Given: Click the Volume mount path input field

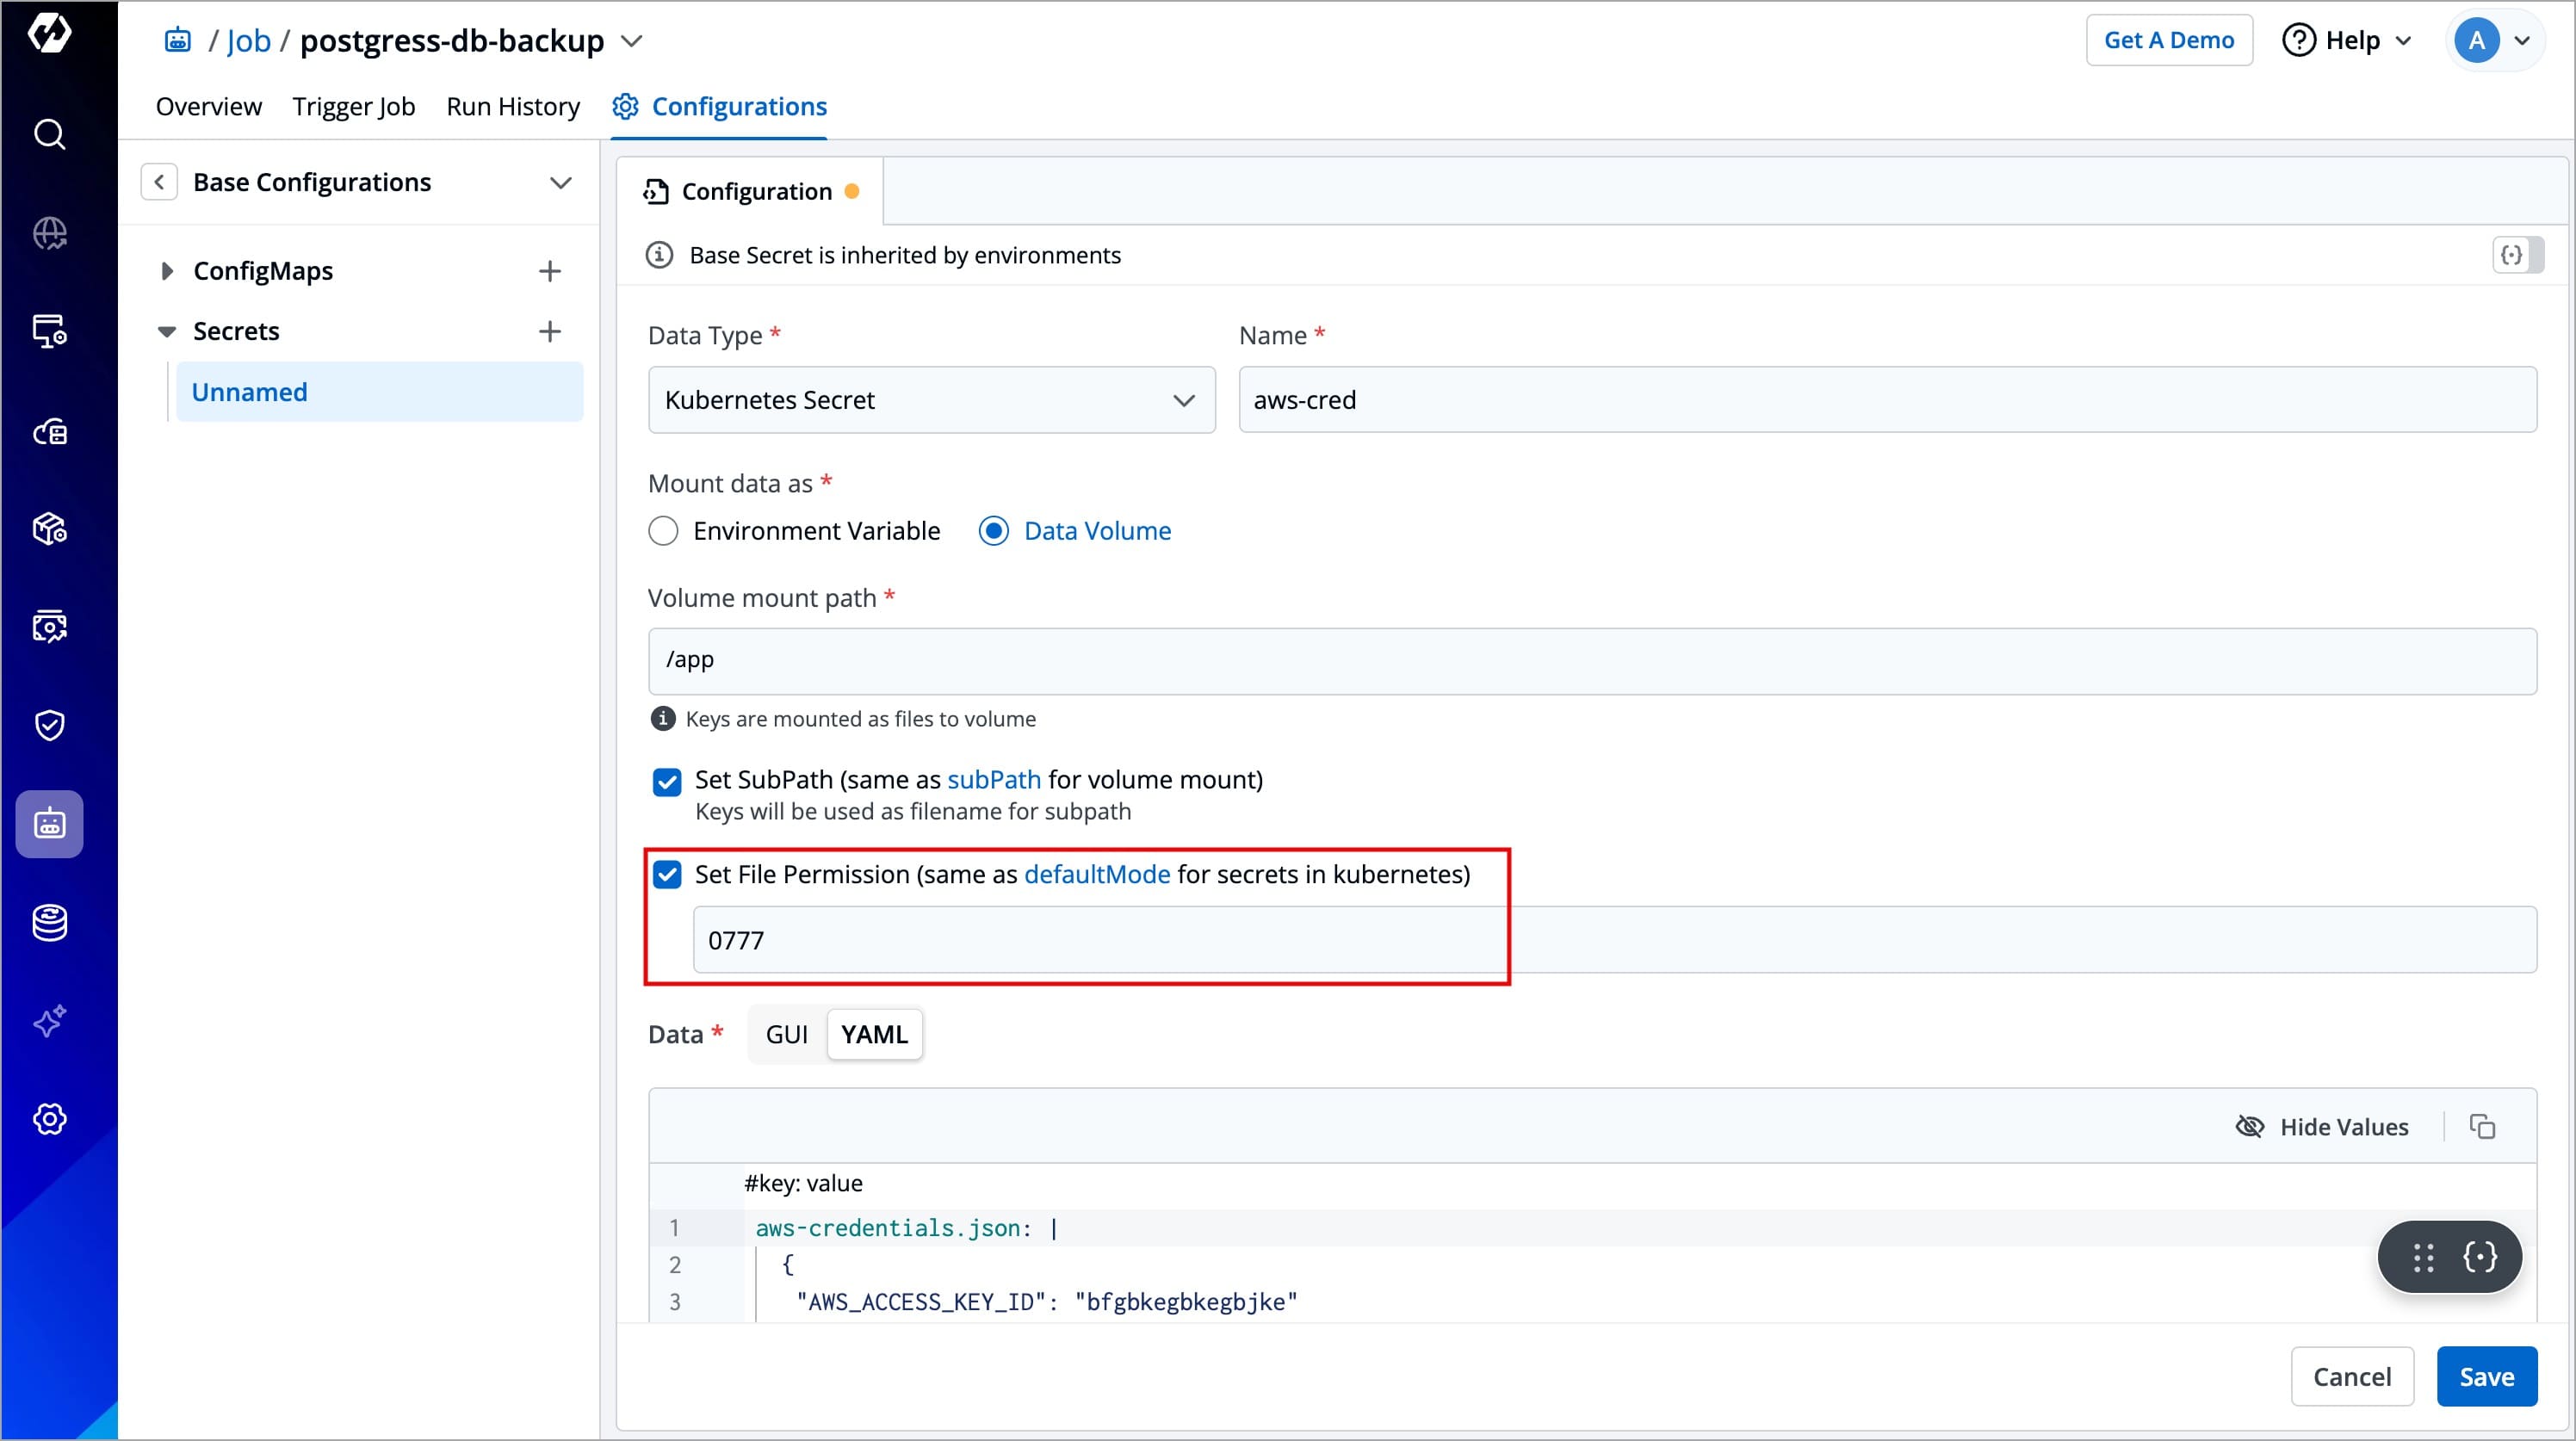Looking at the screenshot, I should click(x=1590, y=661).
